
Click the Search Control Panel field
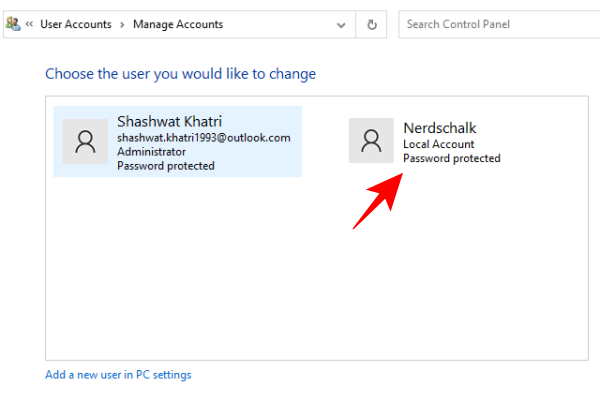pos(495,24)
